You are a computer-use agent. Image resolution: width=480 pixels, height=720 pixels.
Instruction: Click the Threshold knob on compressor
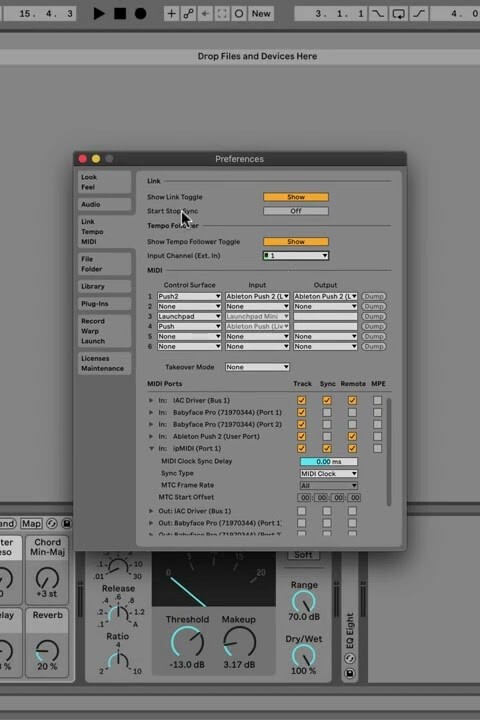tap(187, 641)
